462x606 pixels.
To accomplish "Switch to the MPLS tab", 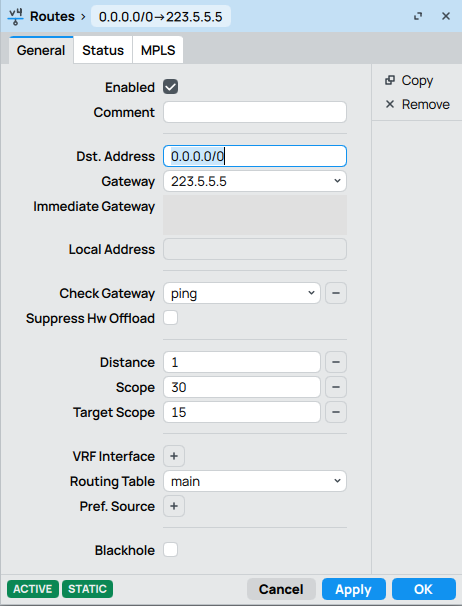I will click(x=158, y=50).
